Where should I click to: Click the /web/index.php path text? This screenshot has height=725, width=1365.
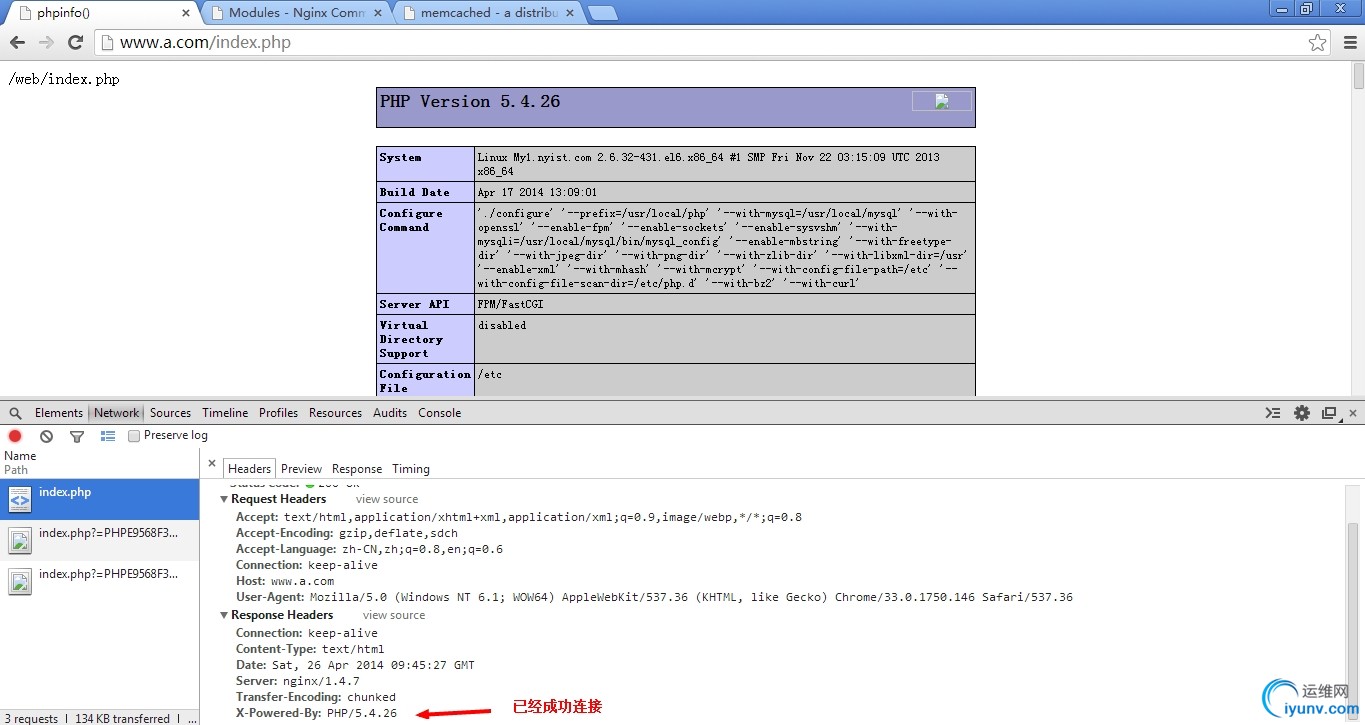[64, 79]
